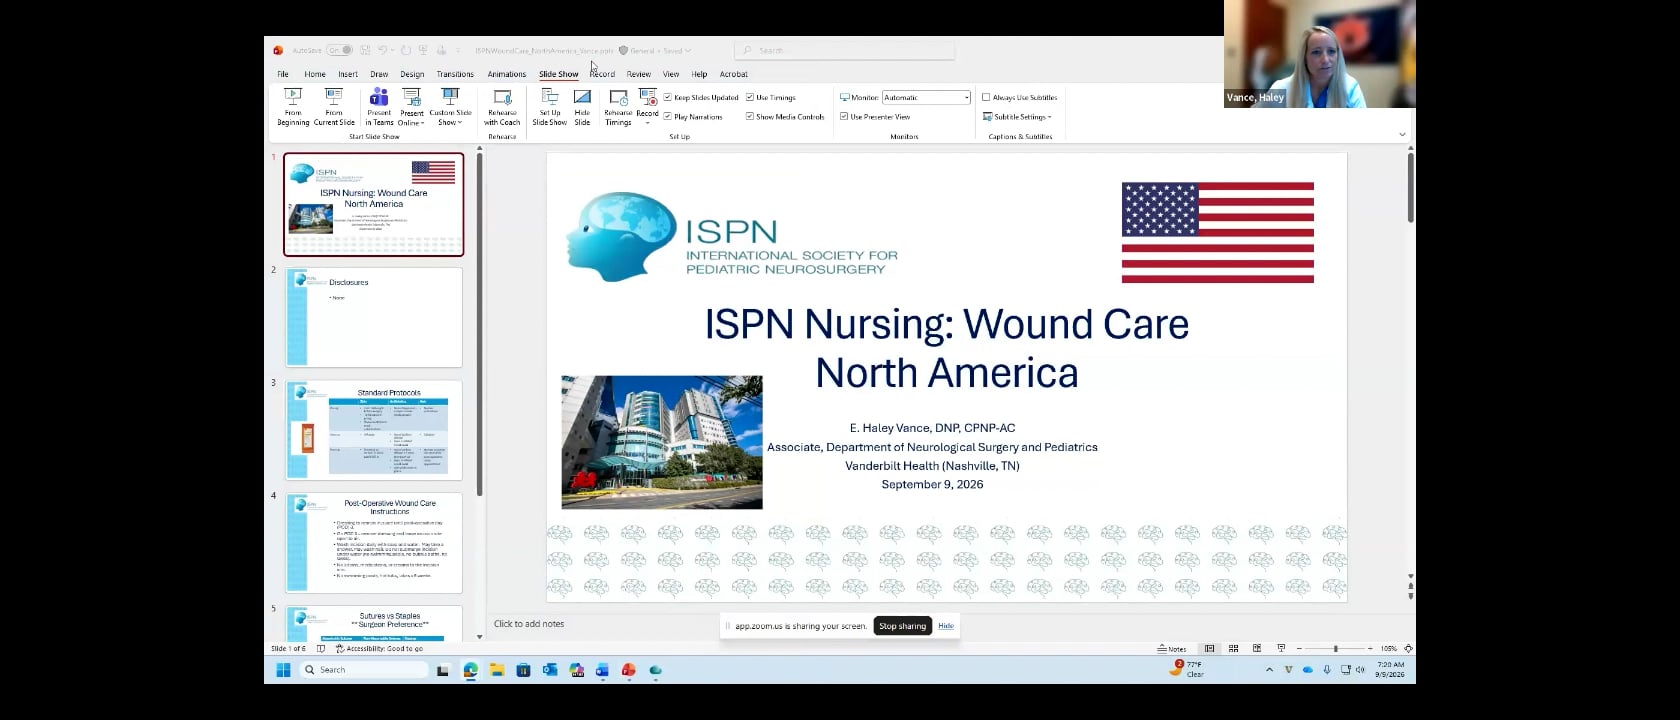The image size is (1680, 720).
Task: Click zoom out minus button
Action: coord(1299,649)
